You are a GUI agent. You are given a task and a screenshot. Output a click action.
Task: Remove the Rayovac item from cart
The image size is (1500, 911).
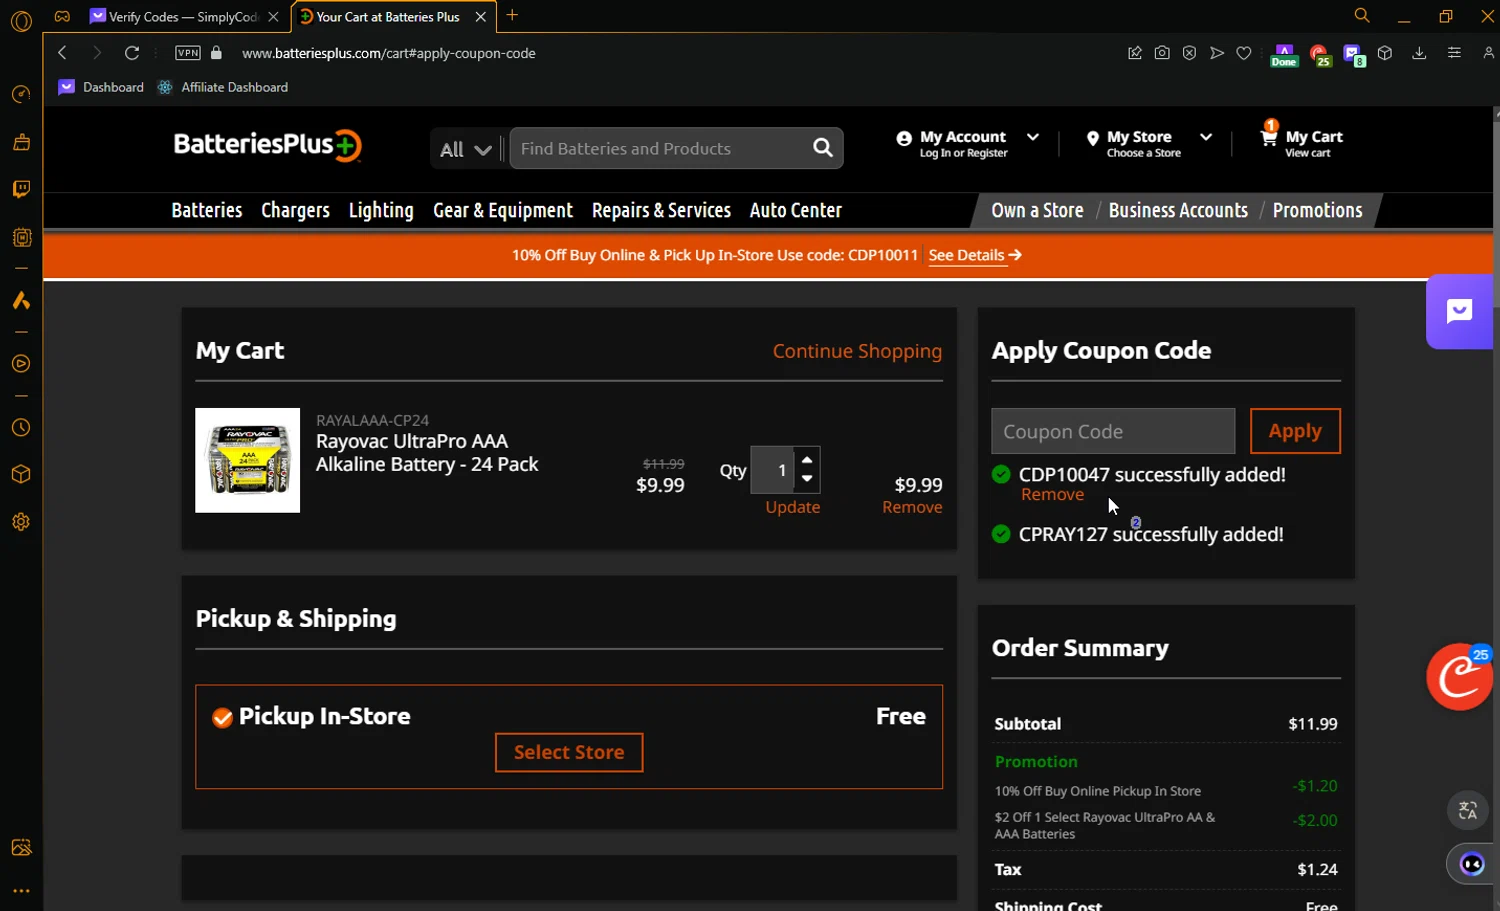coord(912,507)
